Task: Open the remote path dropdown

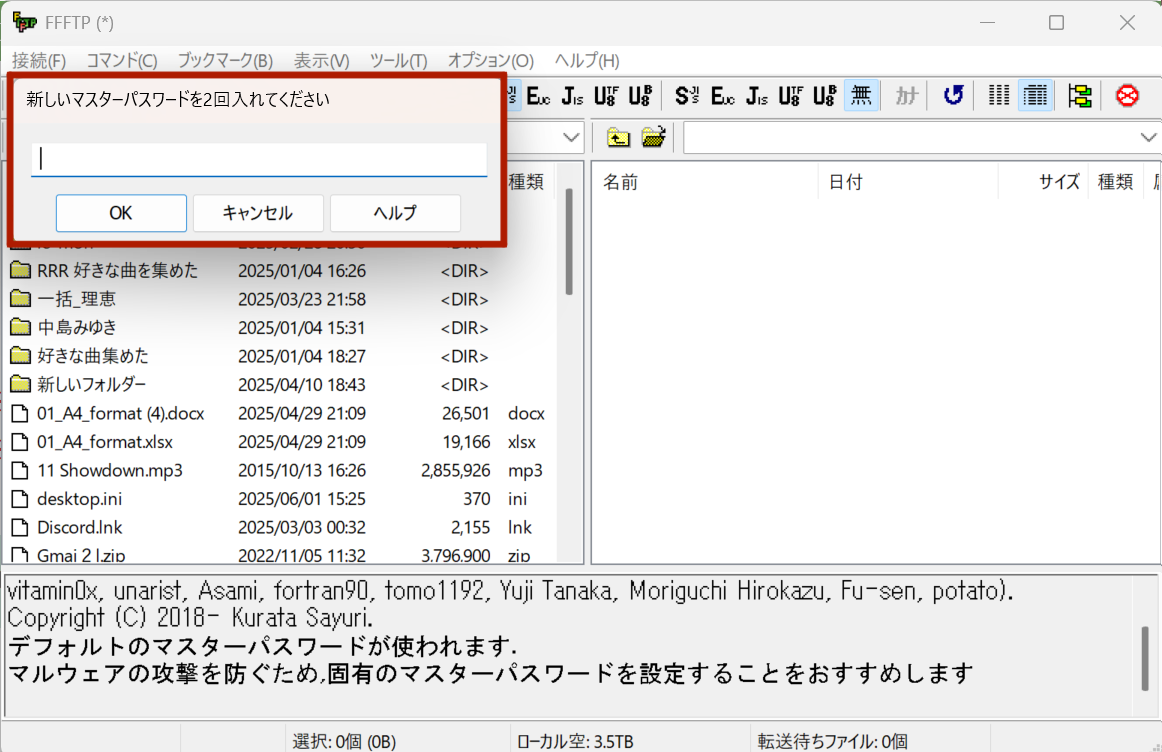Action: 1148,137
